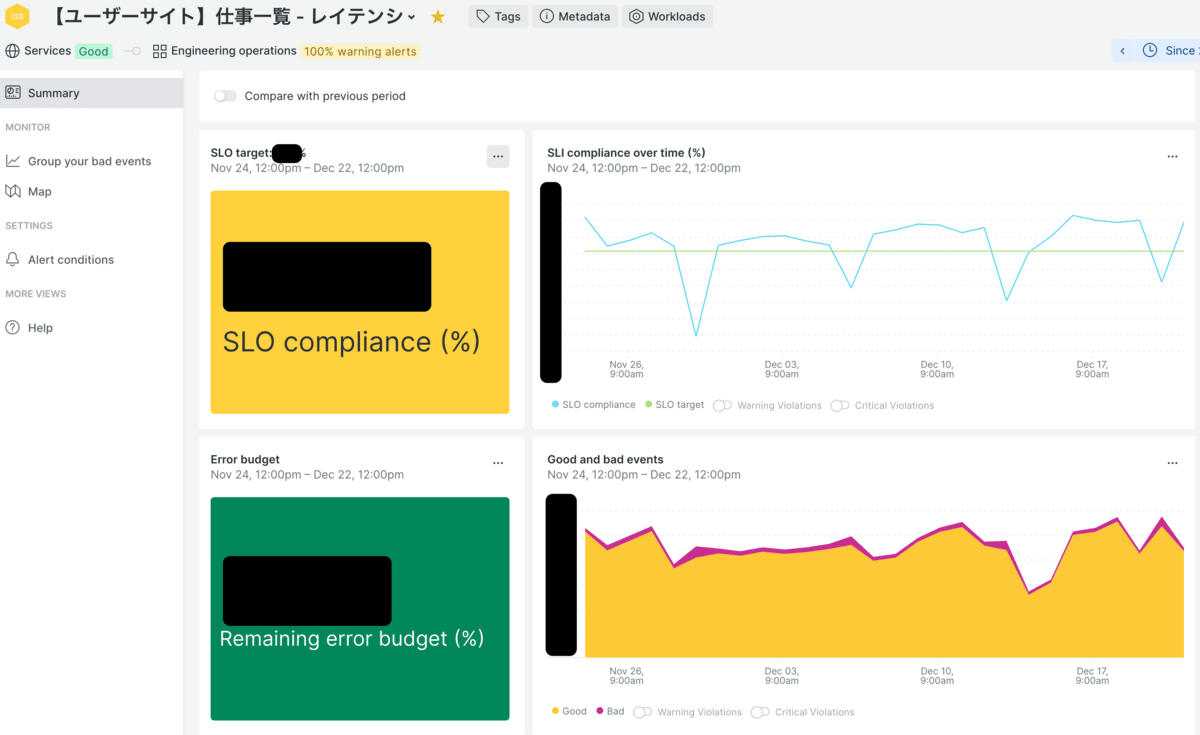
Task: Open Alert conditions in settings
Action: click(71, 259)
